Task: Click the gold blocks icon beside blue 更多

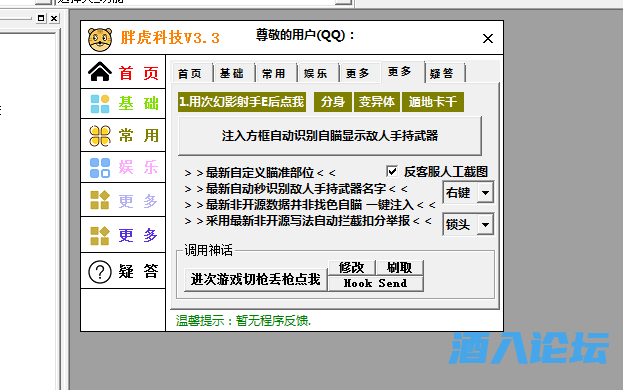Action: (100, 236)
